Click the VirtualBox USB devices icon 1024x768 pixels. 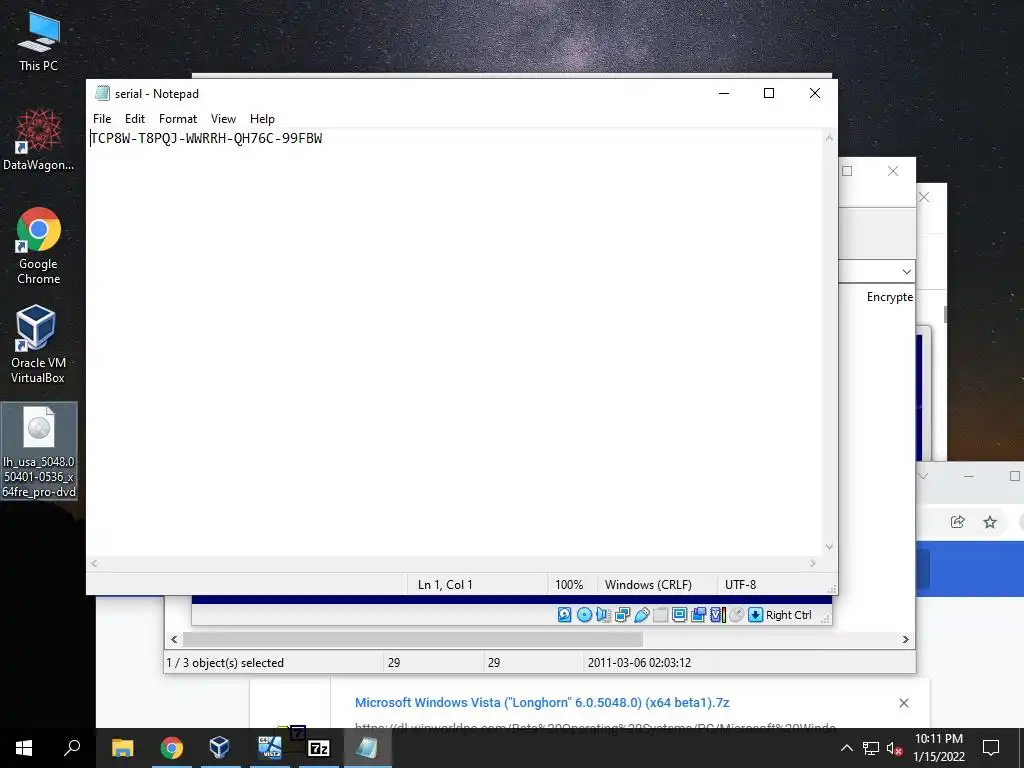click(641, 615)
